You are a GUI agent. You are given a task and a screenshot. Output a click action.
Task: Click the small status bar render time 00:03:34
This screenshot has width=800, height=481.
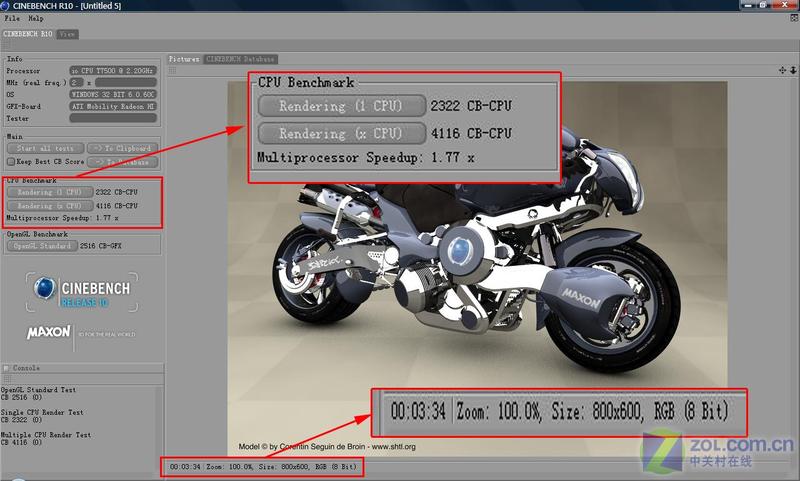pos(185,467)
